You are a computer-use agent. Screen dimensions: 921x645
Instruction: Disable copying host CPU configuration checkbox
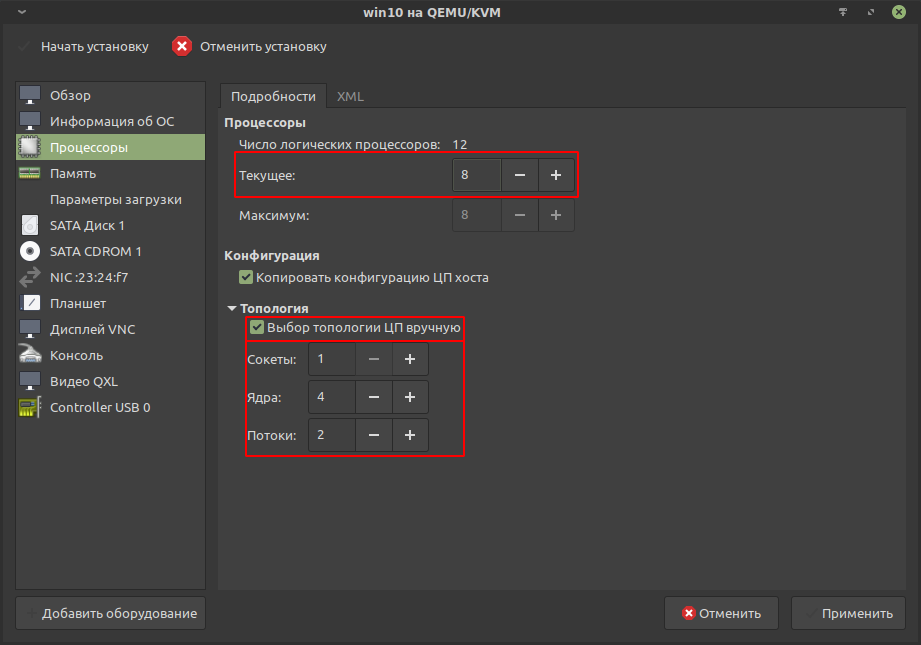pyautogui.click(x=246, y=277)
